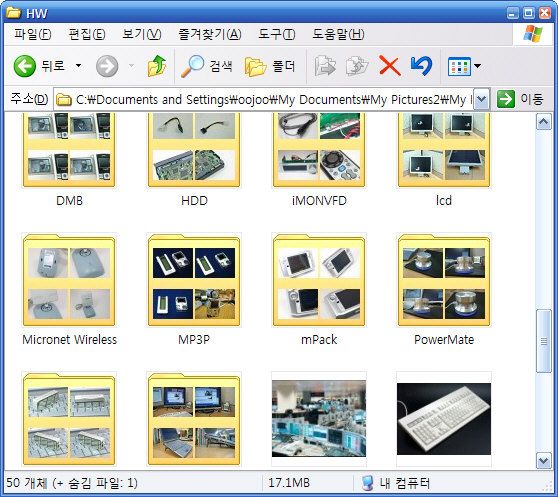Screen dimensions: 558x497
Task: Click the Move To toolbar icon
Action: 325,66
